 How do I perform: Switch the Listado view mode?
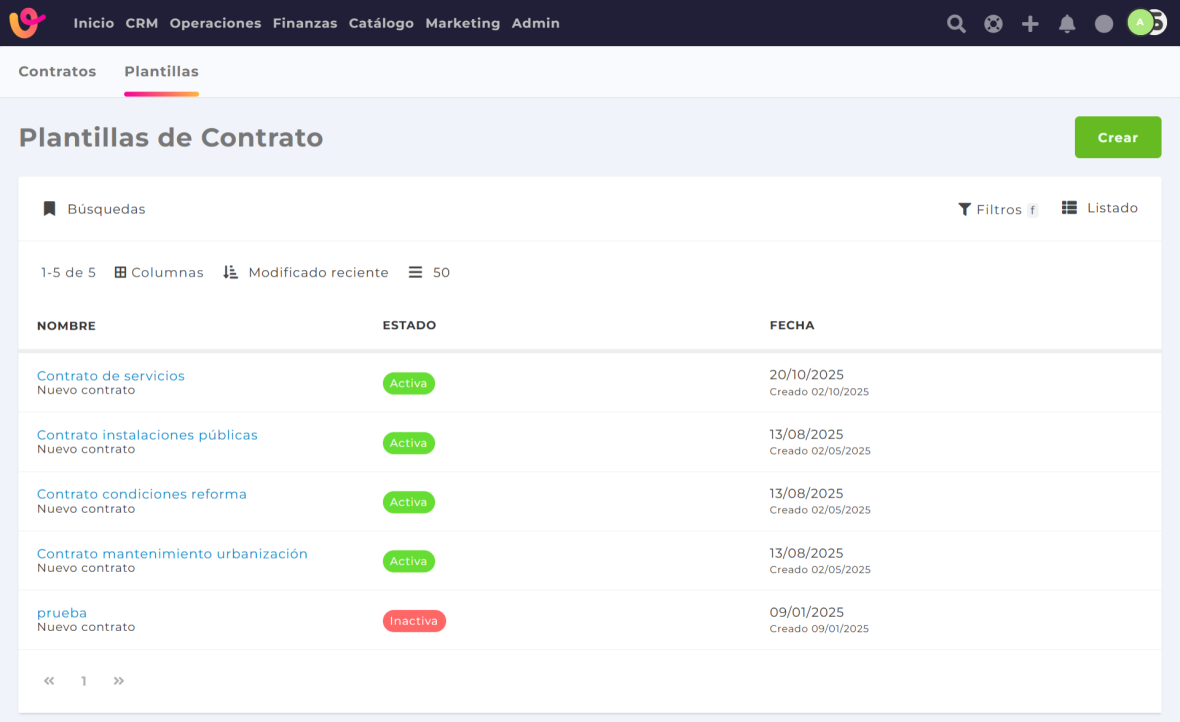[1100, 208]
